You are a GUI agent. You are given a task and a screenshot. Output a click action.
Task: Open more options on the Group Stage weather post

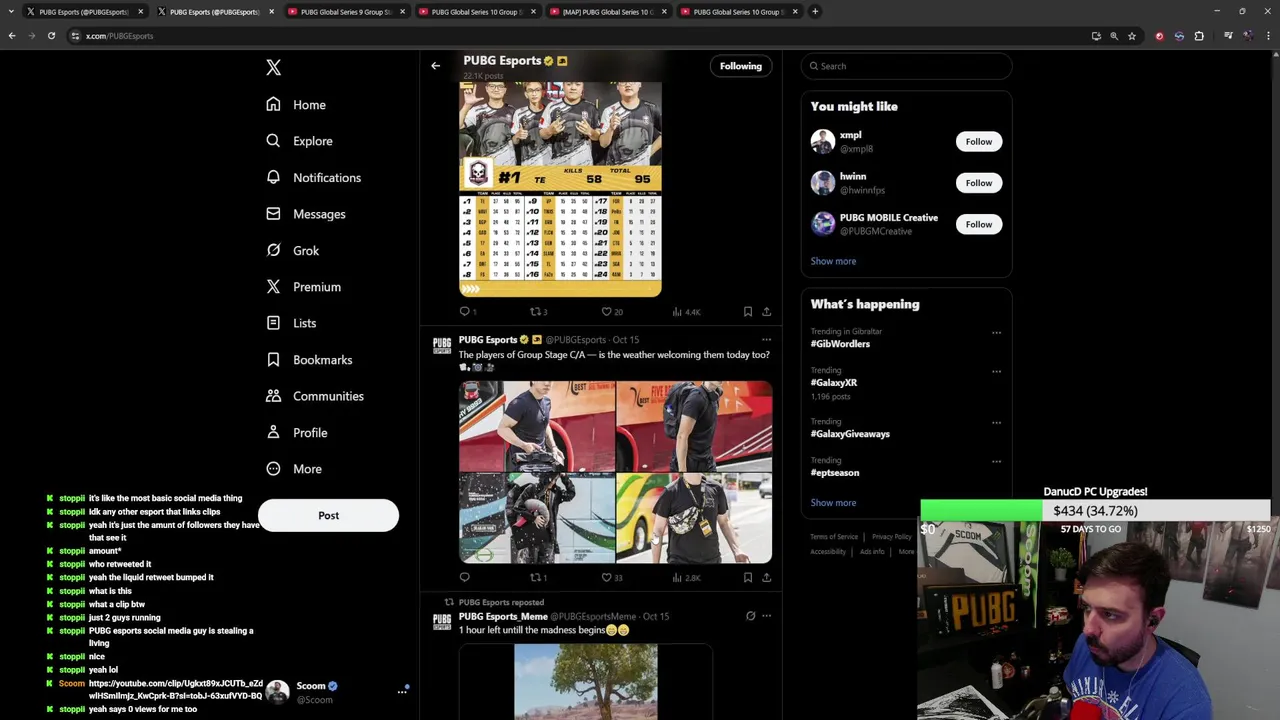tap(766, 340)
